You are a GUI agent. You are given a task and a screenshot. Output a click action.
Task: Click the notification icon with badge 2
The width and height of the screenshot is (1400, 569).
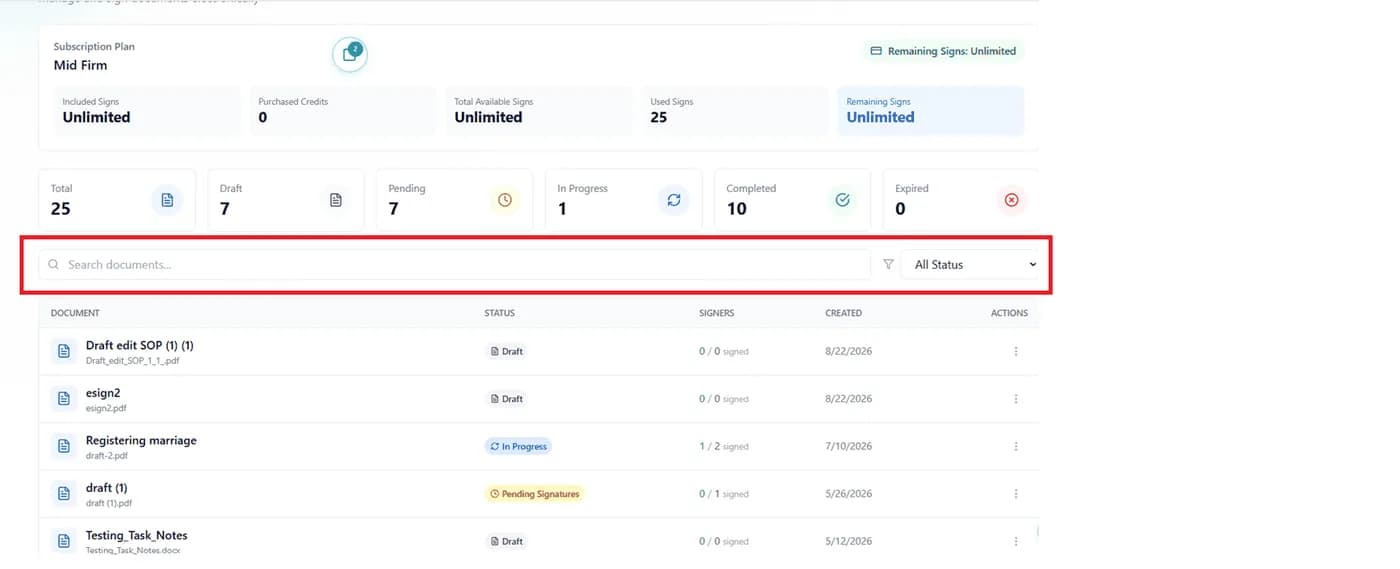click(x=350, y=54)
